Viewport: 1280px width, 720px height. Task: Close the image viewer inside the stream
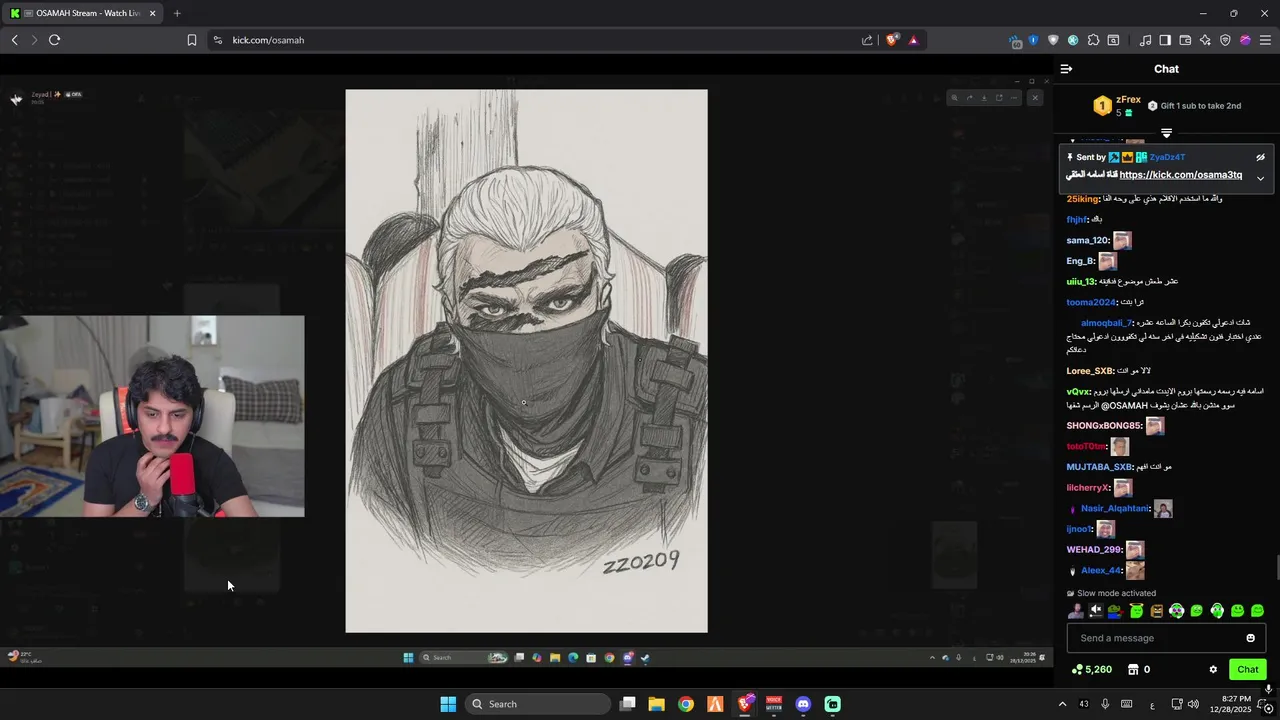(x=1035, y=97)
